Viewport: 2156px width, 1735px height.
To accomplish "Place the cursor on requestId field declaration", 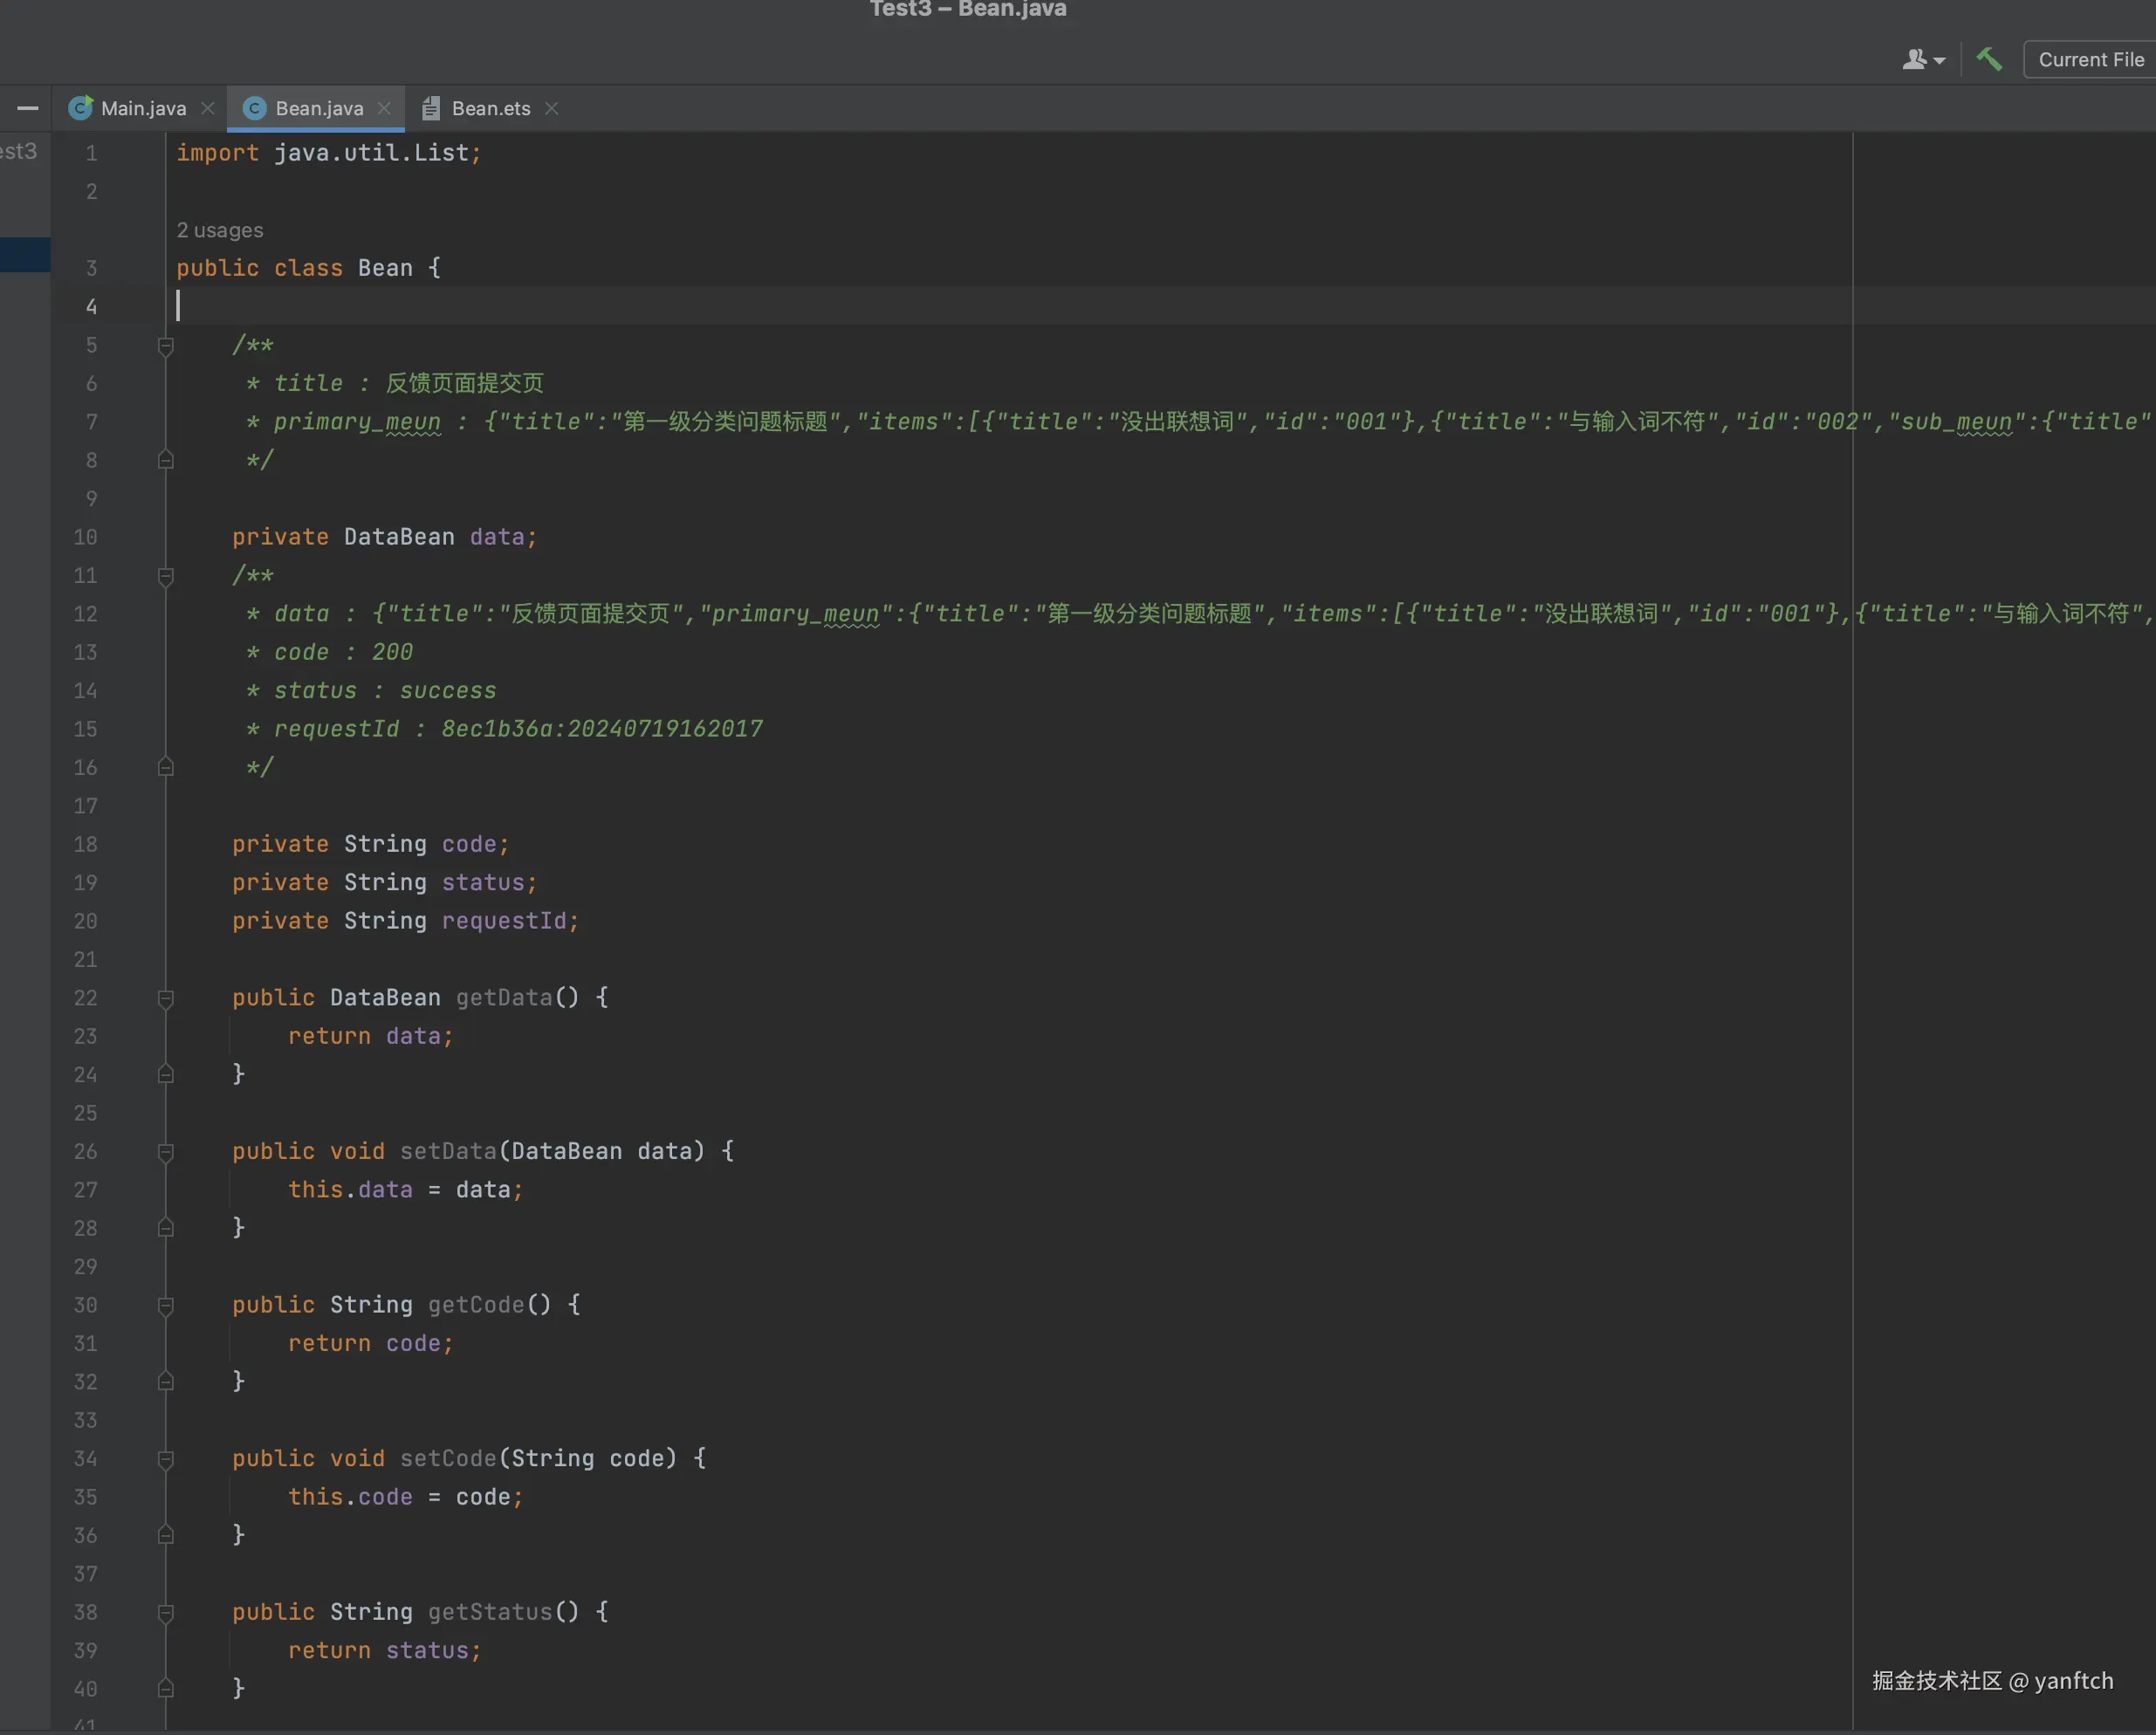I will 503,921.
